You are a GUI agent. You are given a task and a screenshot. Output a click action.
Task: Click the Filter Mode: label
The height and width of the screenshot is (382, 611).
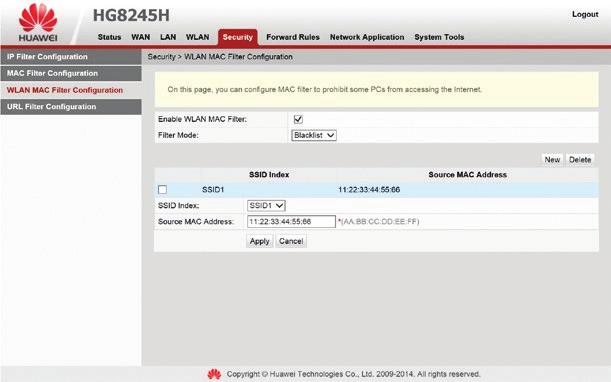(178, 135)
